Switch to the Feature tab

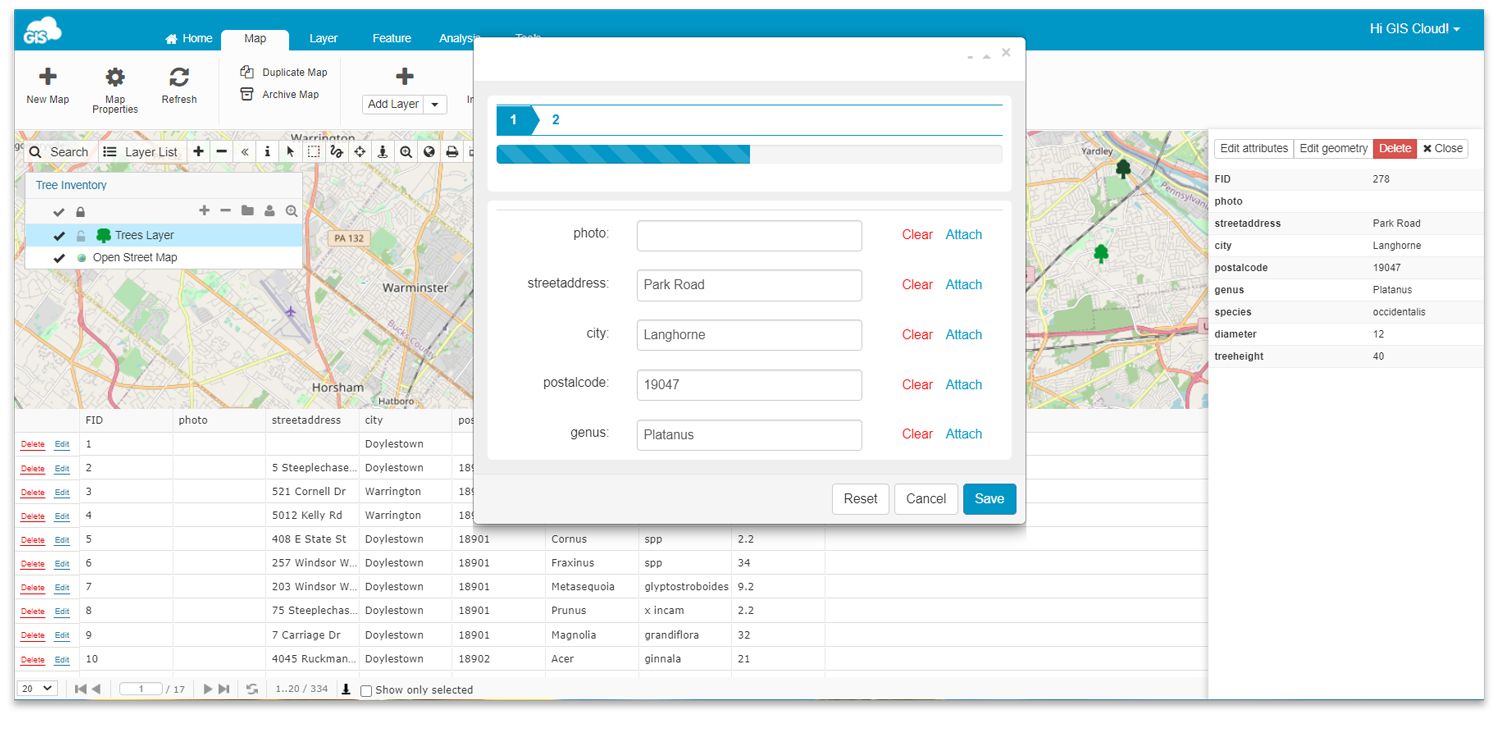pyautogui.click(x=391, y=38)
